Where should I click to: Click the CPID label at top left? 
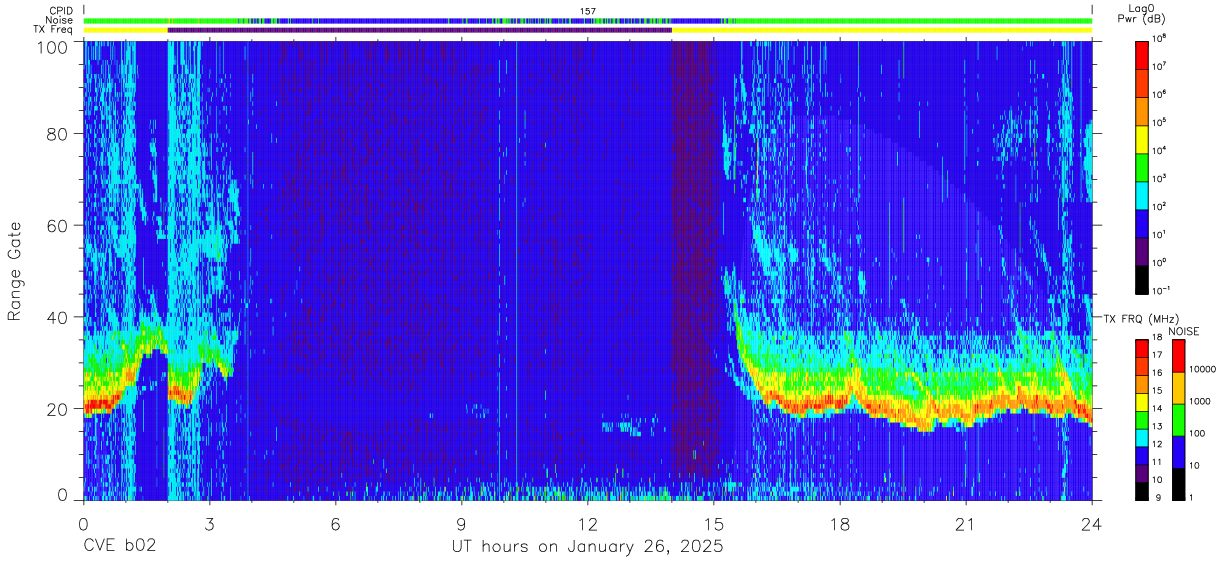click(x=61, y=11)
